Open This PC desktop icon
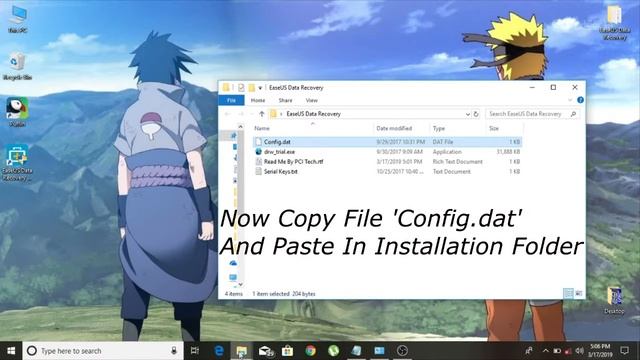This screenshot has width=640, height=360. click(18, 18)
